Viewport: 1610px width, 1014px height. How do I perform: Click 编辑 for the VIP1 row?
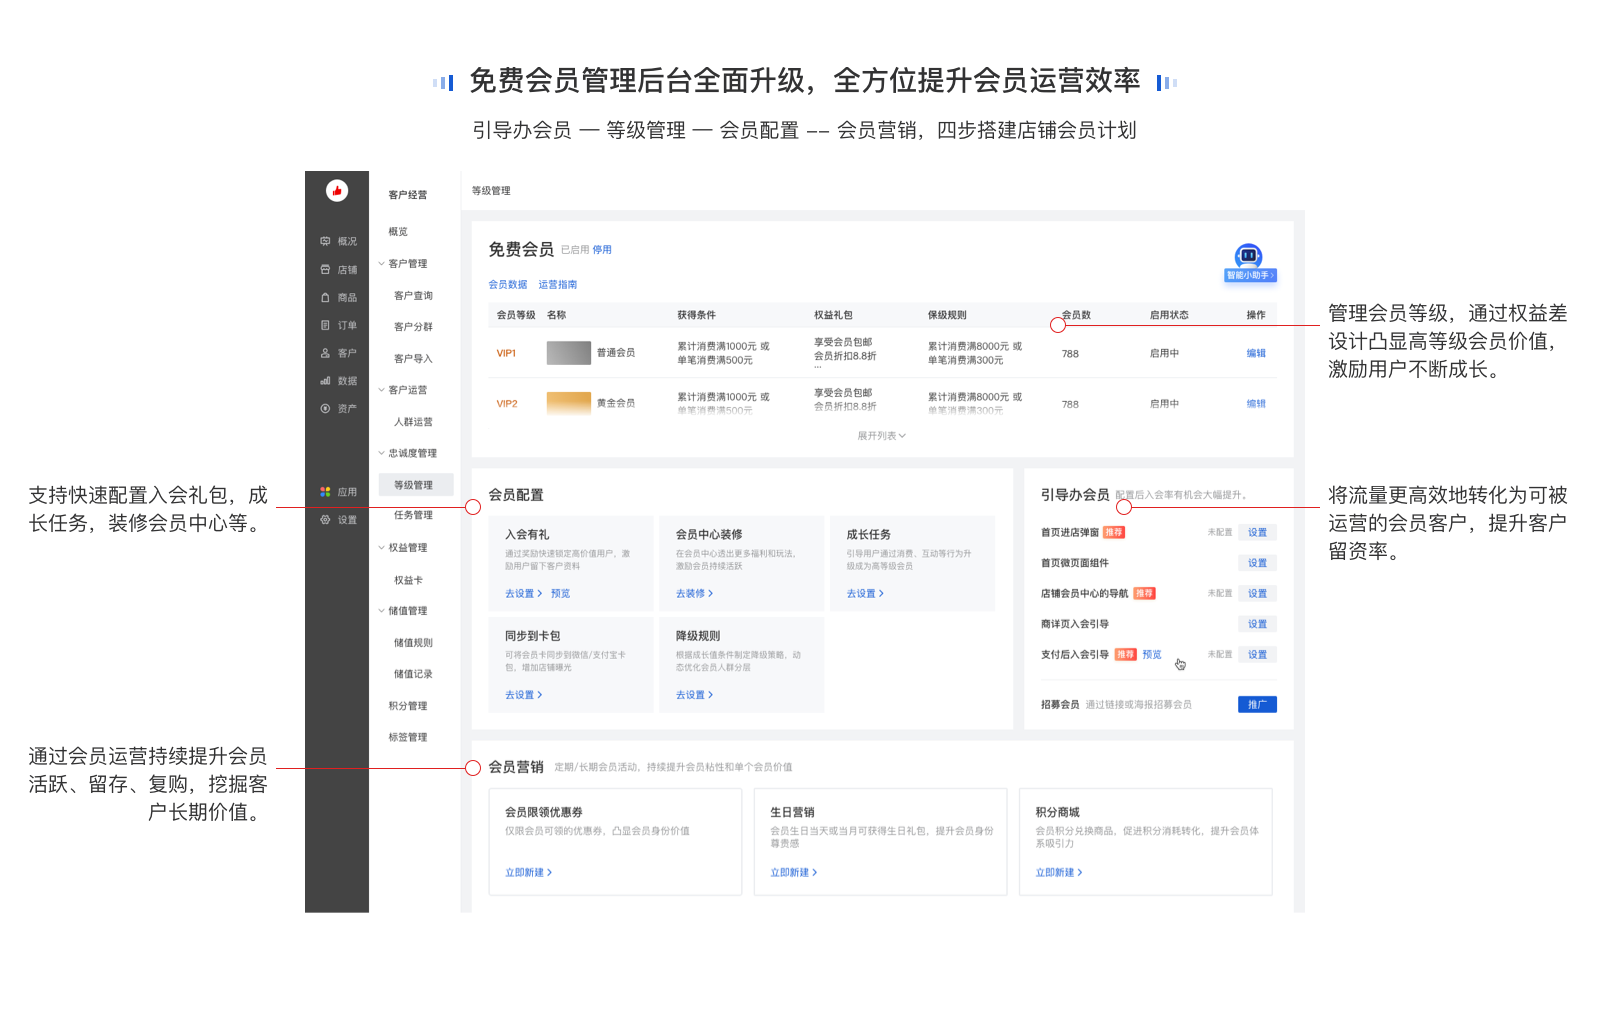[1256, 353]
